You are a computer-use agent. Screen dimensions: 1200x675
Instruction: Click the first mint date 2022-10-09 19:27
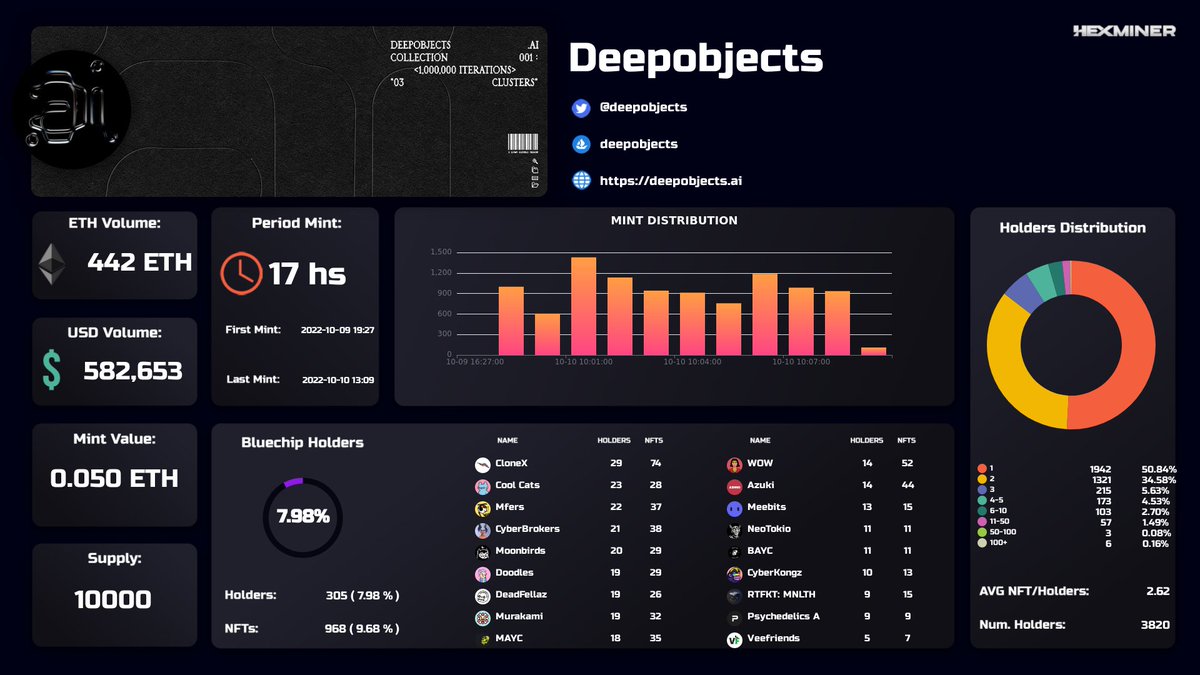(337, 330)
